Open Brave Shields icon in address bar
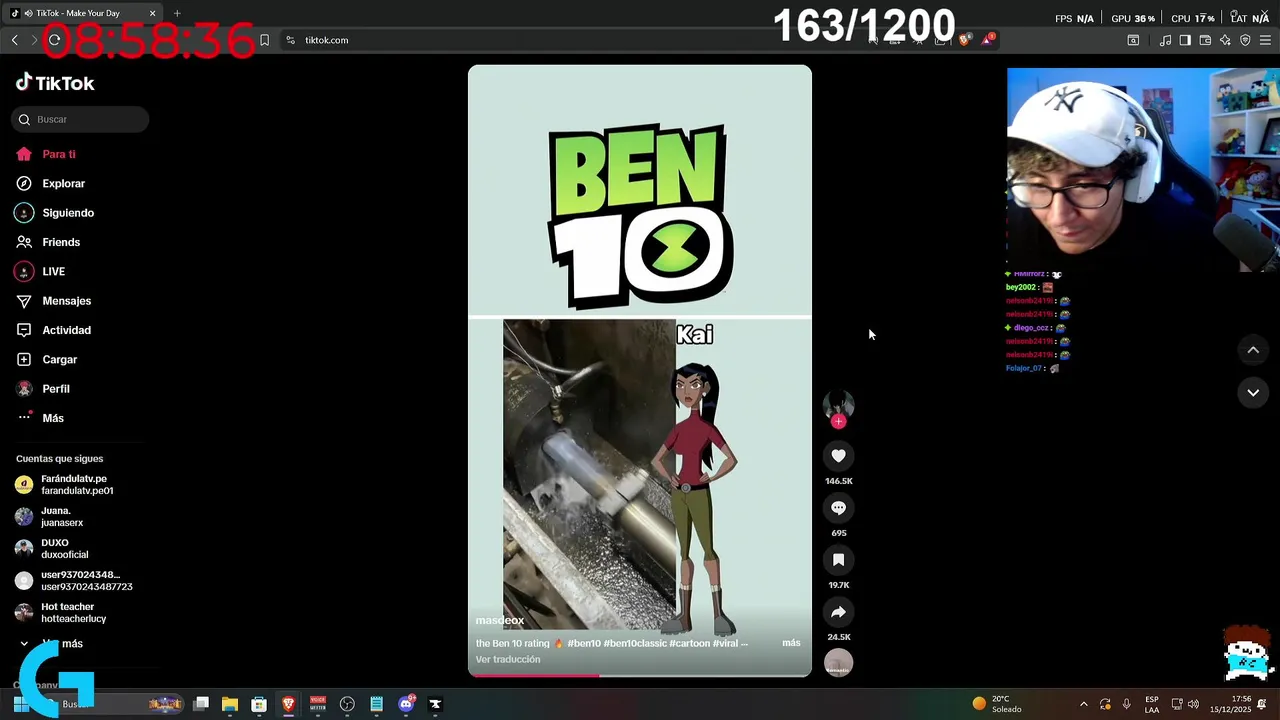This screenshot has height=720, width=1280. pos(965,40)
